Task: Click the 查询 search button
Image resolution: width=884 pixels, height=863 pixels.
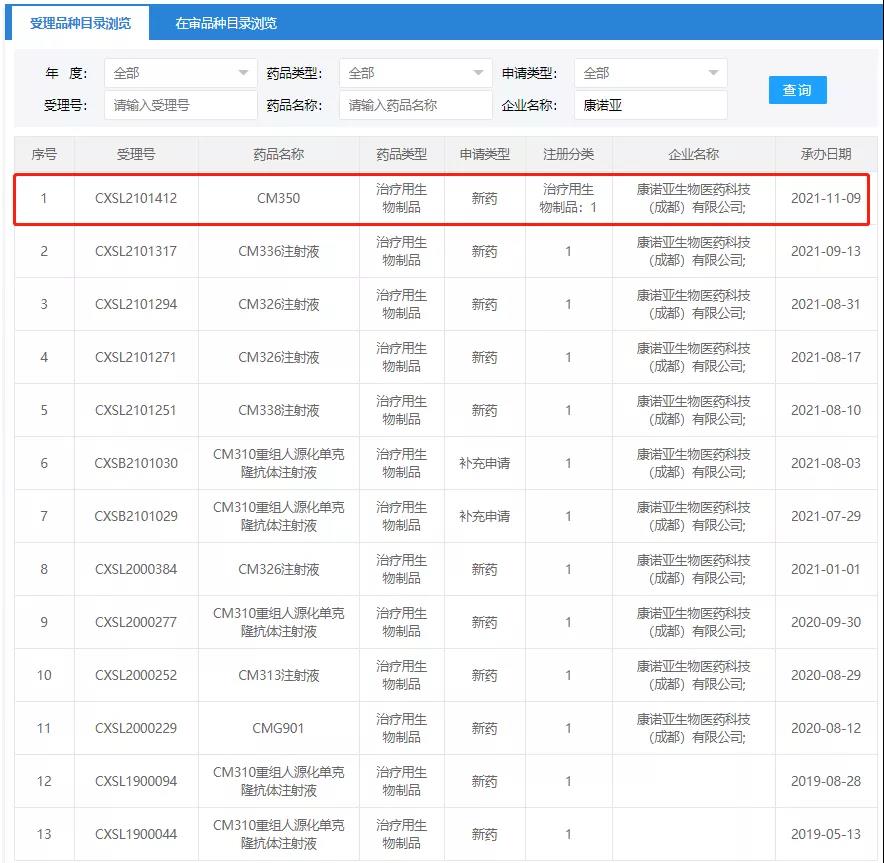Action: coord(797,90)
